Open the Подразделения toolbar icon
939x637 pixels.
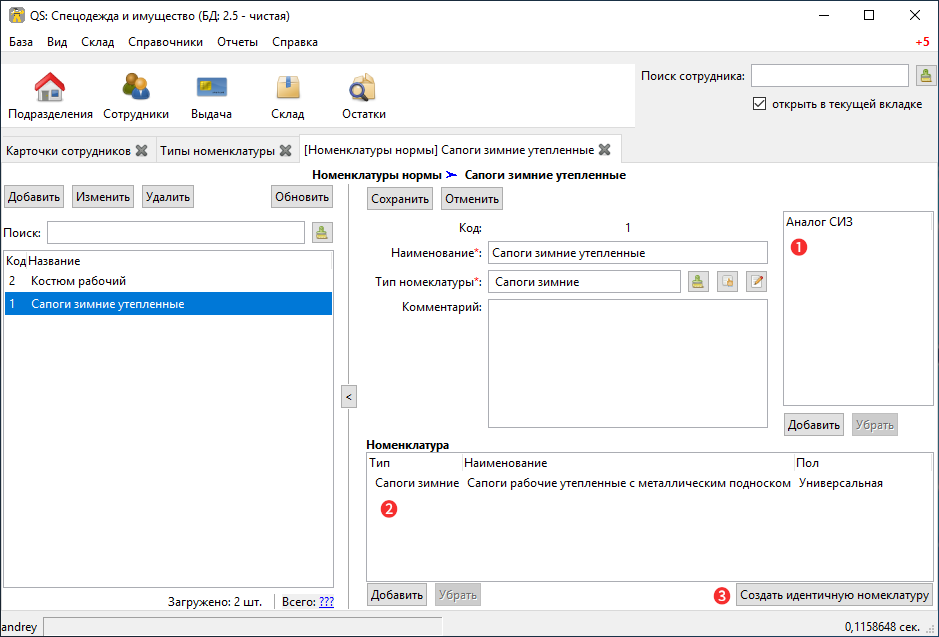pyautogui.click(x=50, y=96)
